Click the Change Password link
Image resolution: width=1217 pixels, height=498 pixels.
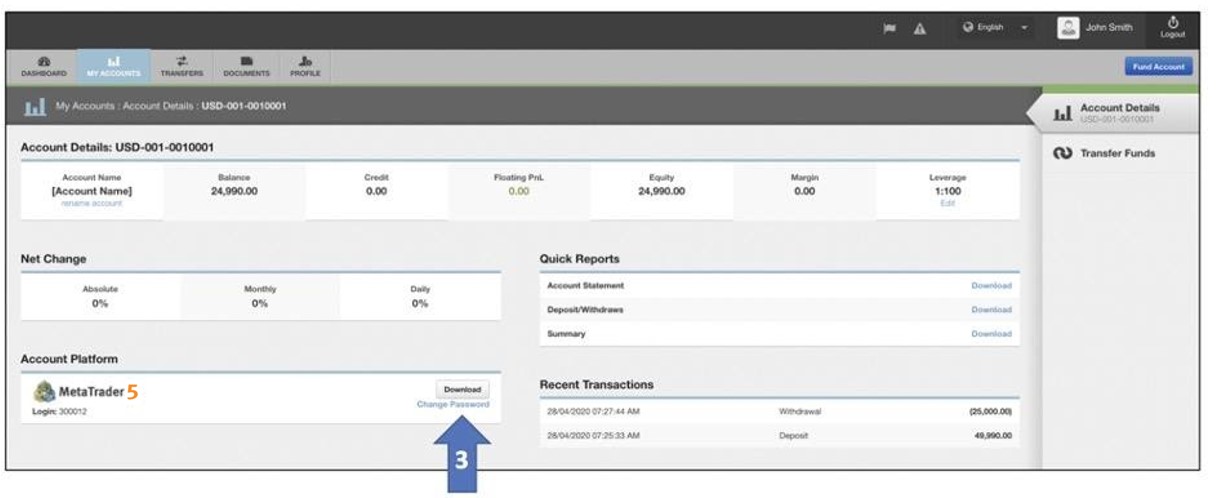453,405
